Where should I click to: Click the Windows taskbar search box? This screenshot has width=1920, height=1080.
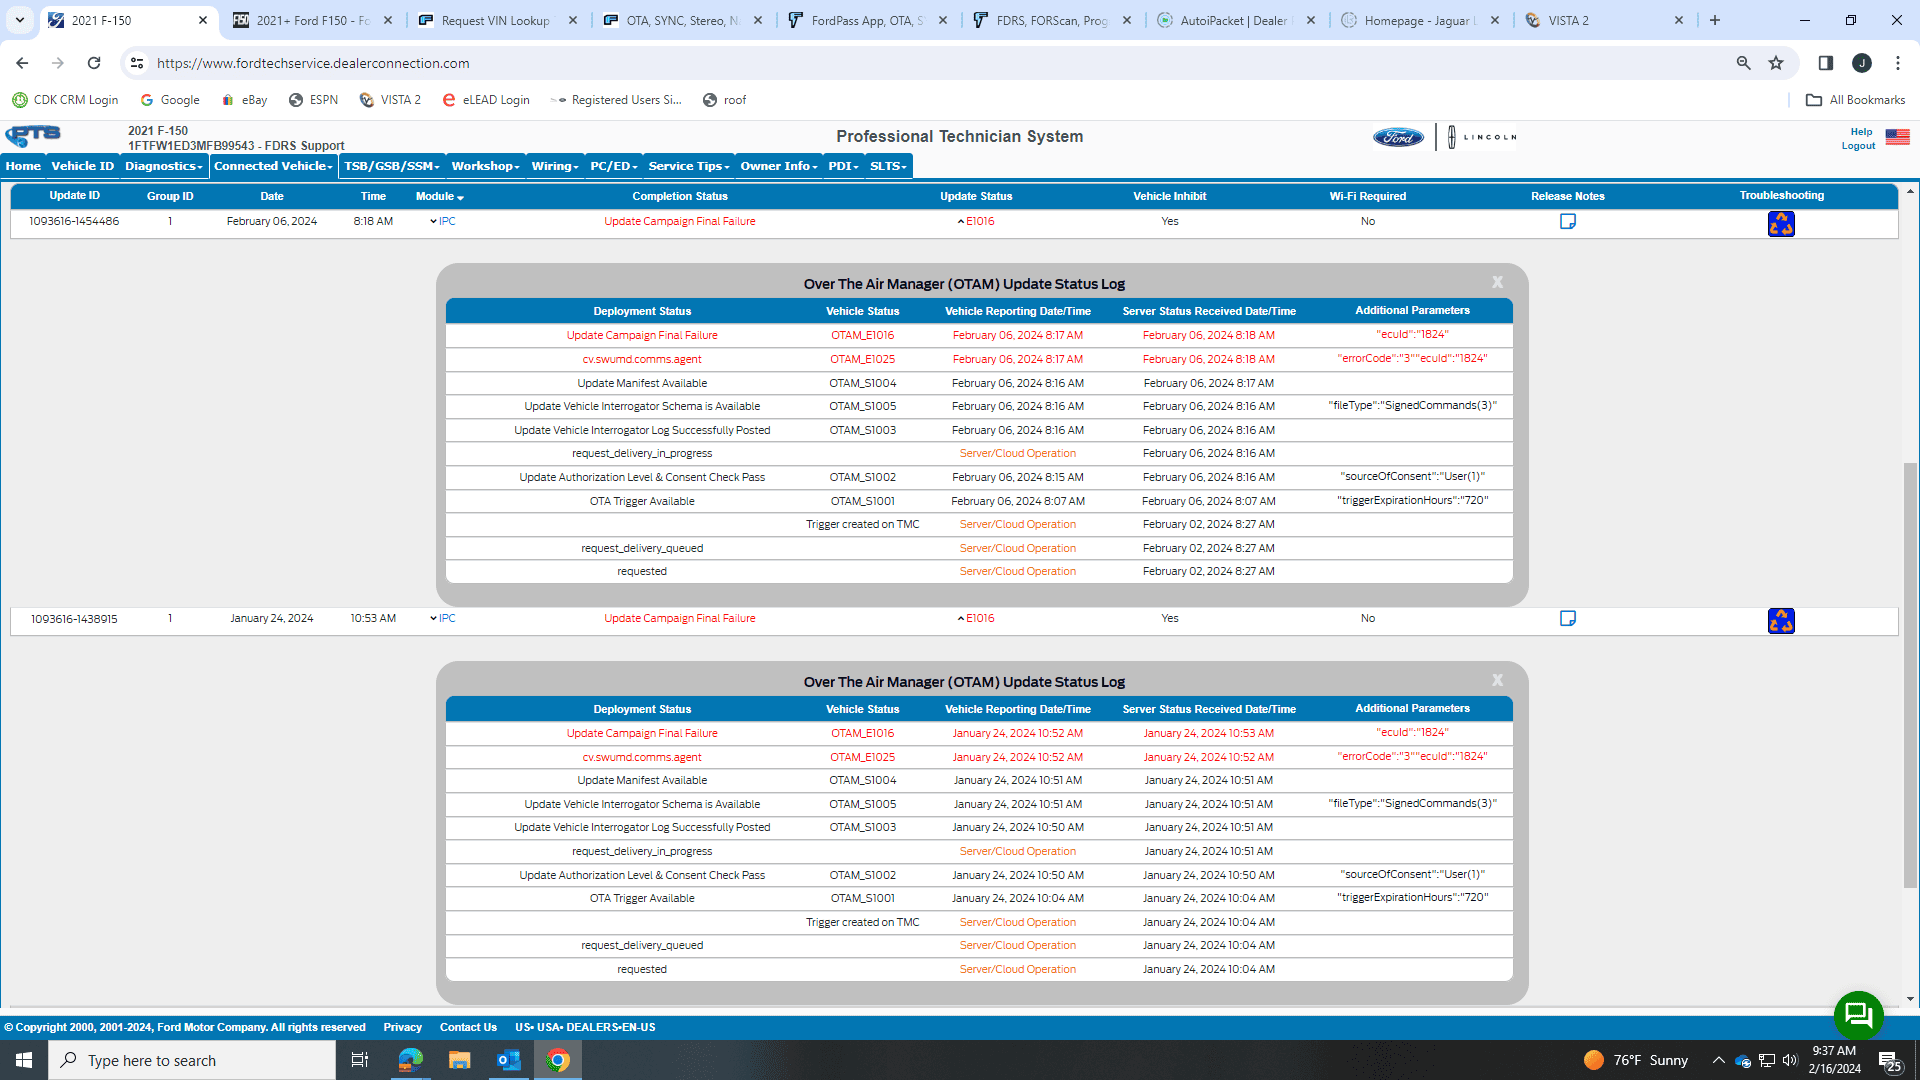(x=192, y=1060)
